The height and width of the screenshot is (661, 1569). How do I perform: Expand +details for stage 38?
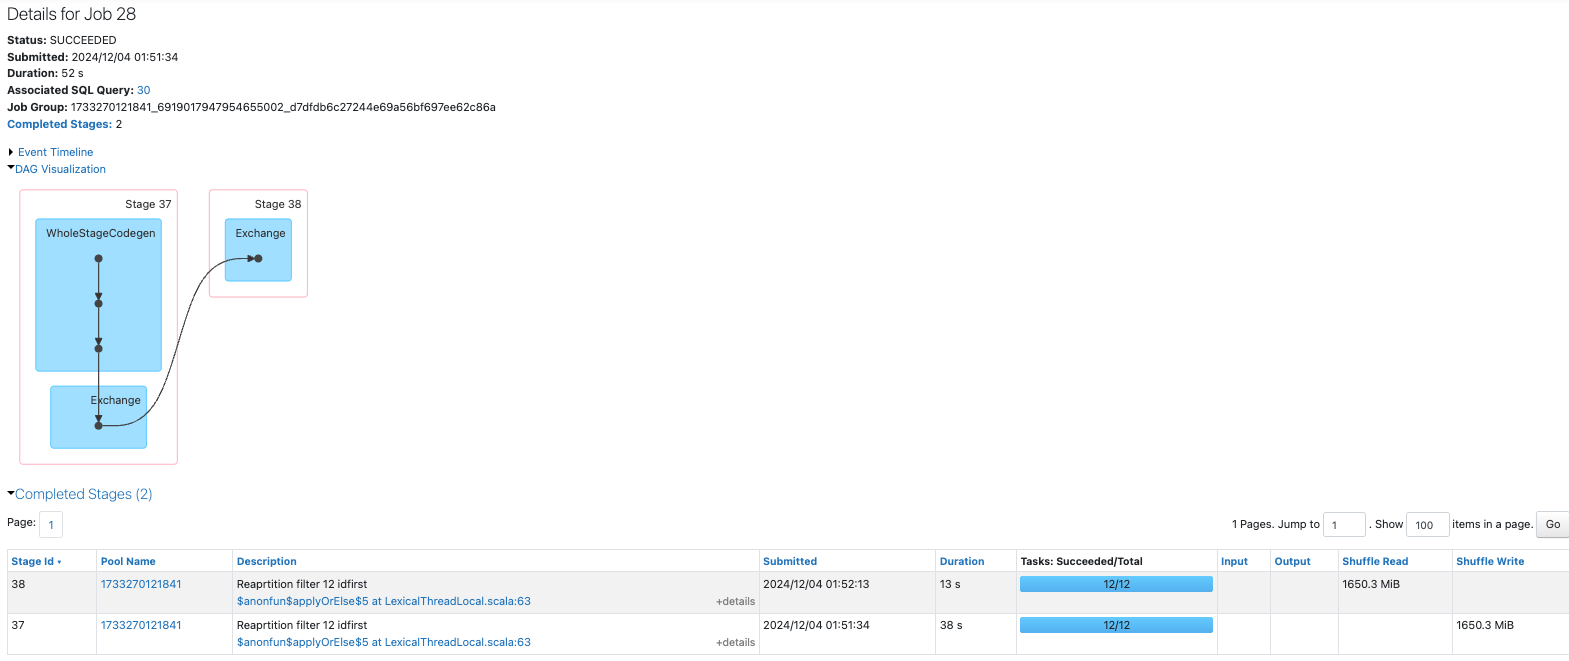pyautogui.click(x=735, y=601)
